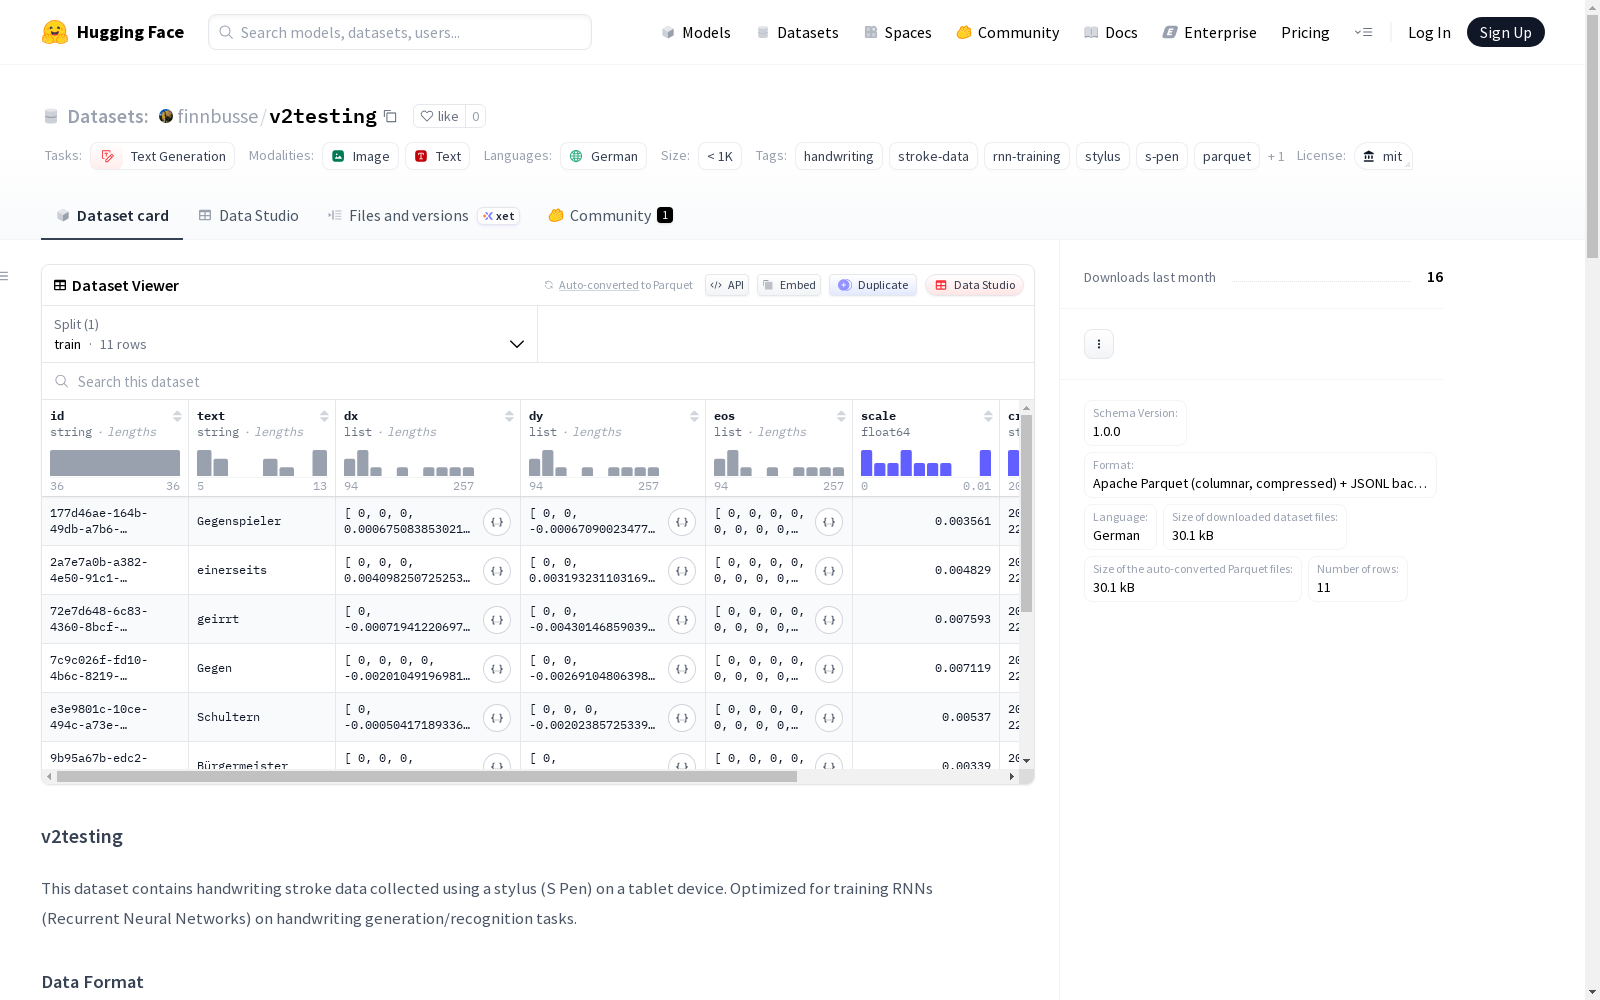Viewport: 1600px width, 1000px height.
Task: Expand JSON for dx in geirrt row
Action: pyautogui.click(x=497, y=620)
